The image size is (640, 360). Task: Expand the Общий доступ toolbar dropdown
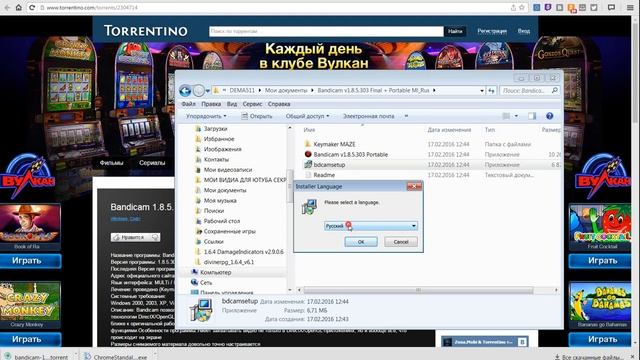307,116
